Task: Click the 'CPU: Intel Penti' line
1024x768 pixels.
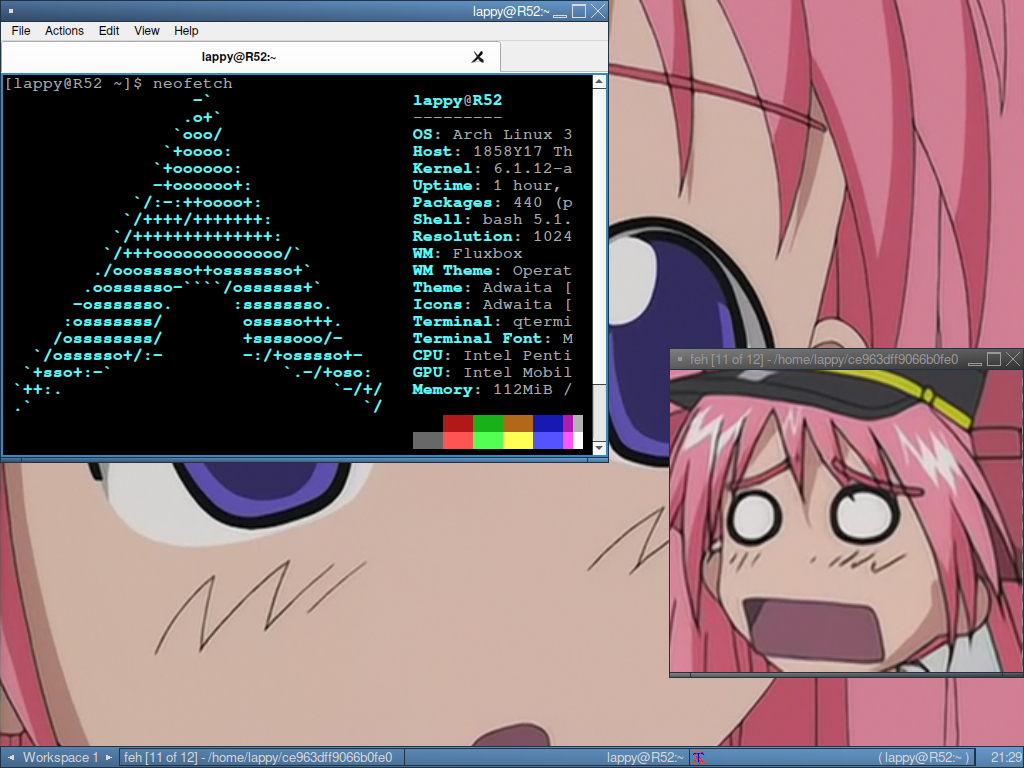Action: pos(492,355)
